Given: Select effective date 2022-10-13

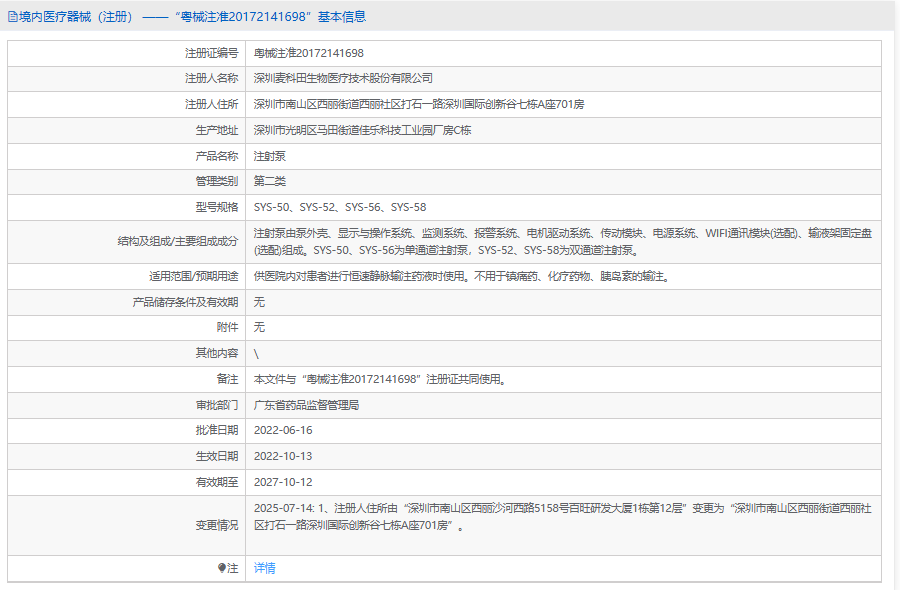Looking at the screenshot, I should coord(283,456).
